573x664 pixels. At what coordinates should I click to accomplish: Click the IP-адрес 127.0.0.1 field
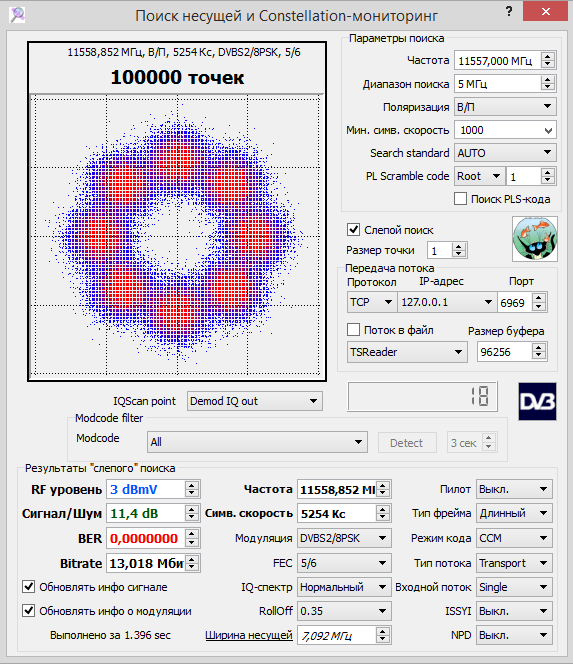pos(447,302)
